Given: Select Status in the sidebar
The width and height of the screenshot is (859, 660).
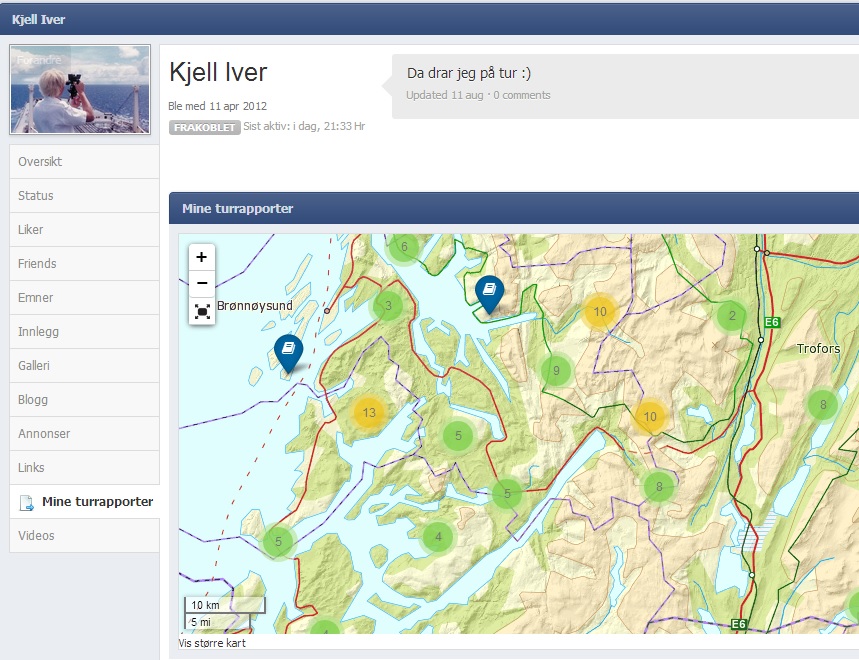Looking at the screenshot, I should click(84, 196).
